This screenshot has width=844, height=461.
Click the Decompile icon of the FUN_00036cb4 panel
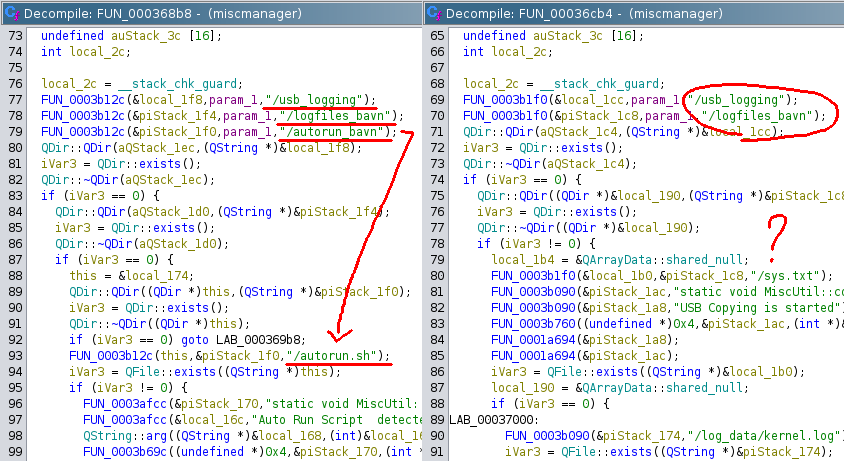[x=434, y=13]
